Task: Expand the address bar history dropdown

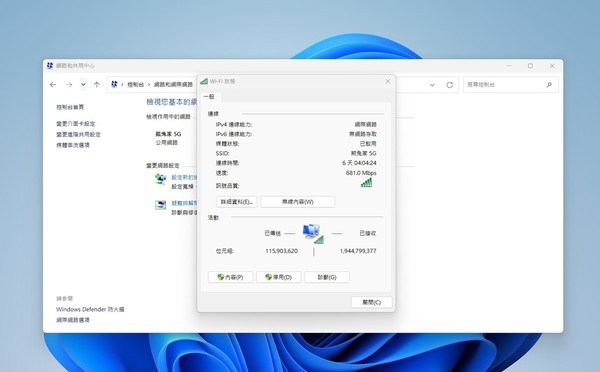Action: (x=432, y=85)
